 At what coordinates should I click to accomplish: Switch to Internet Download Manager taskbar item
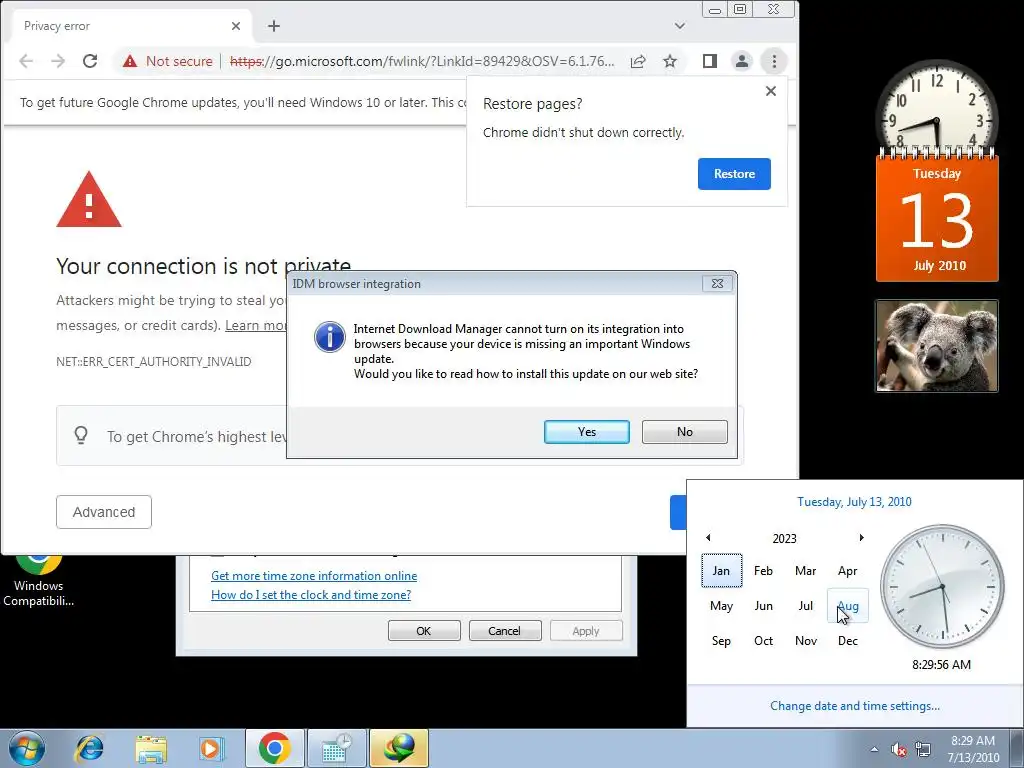(x=399, y=748)
